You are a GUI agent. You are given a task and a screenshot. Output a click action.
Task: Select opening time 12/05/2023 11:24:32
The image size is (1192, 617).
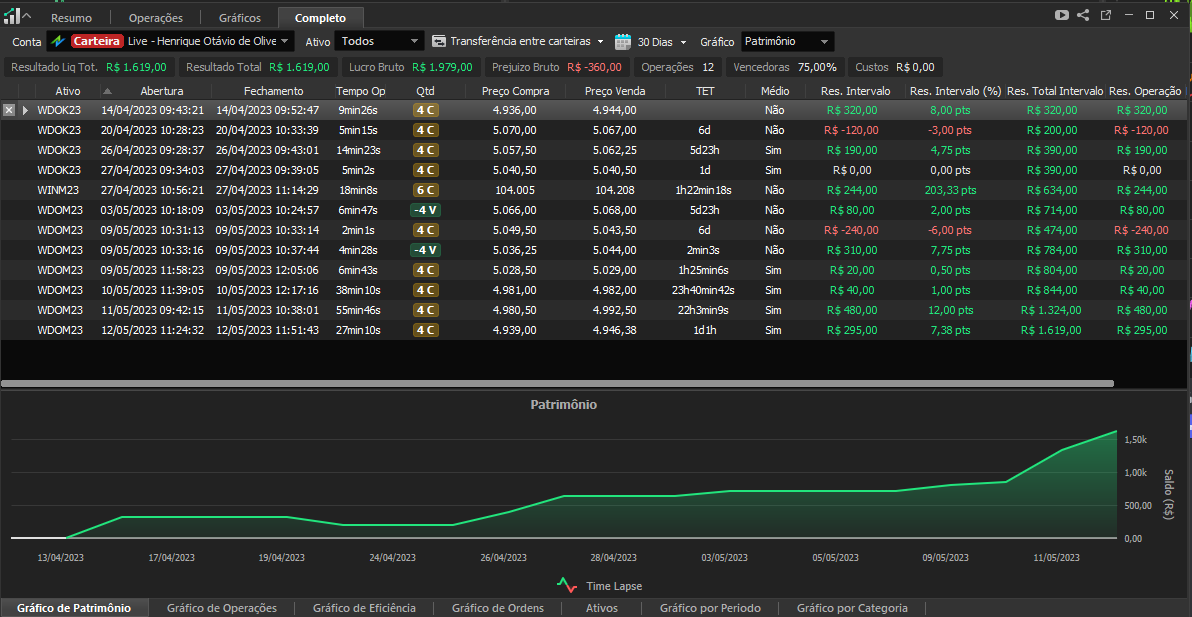pyautogui.click(x=152, y=330)
